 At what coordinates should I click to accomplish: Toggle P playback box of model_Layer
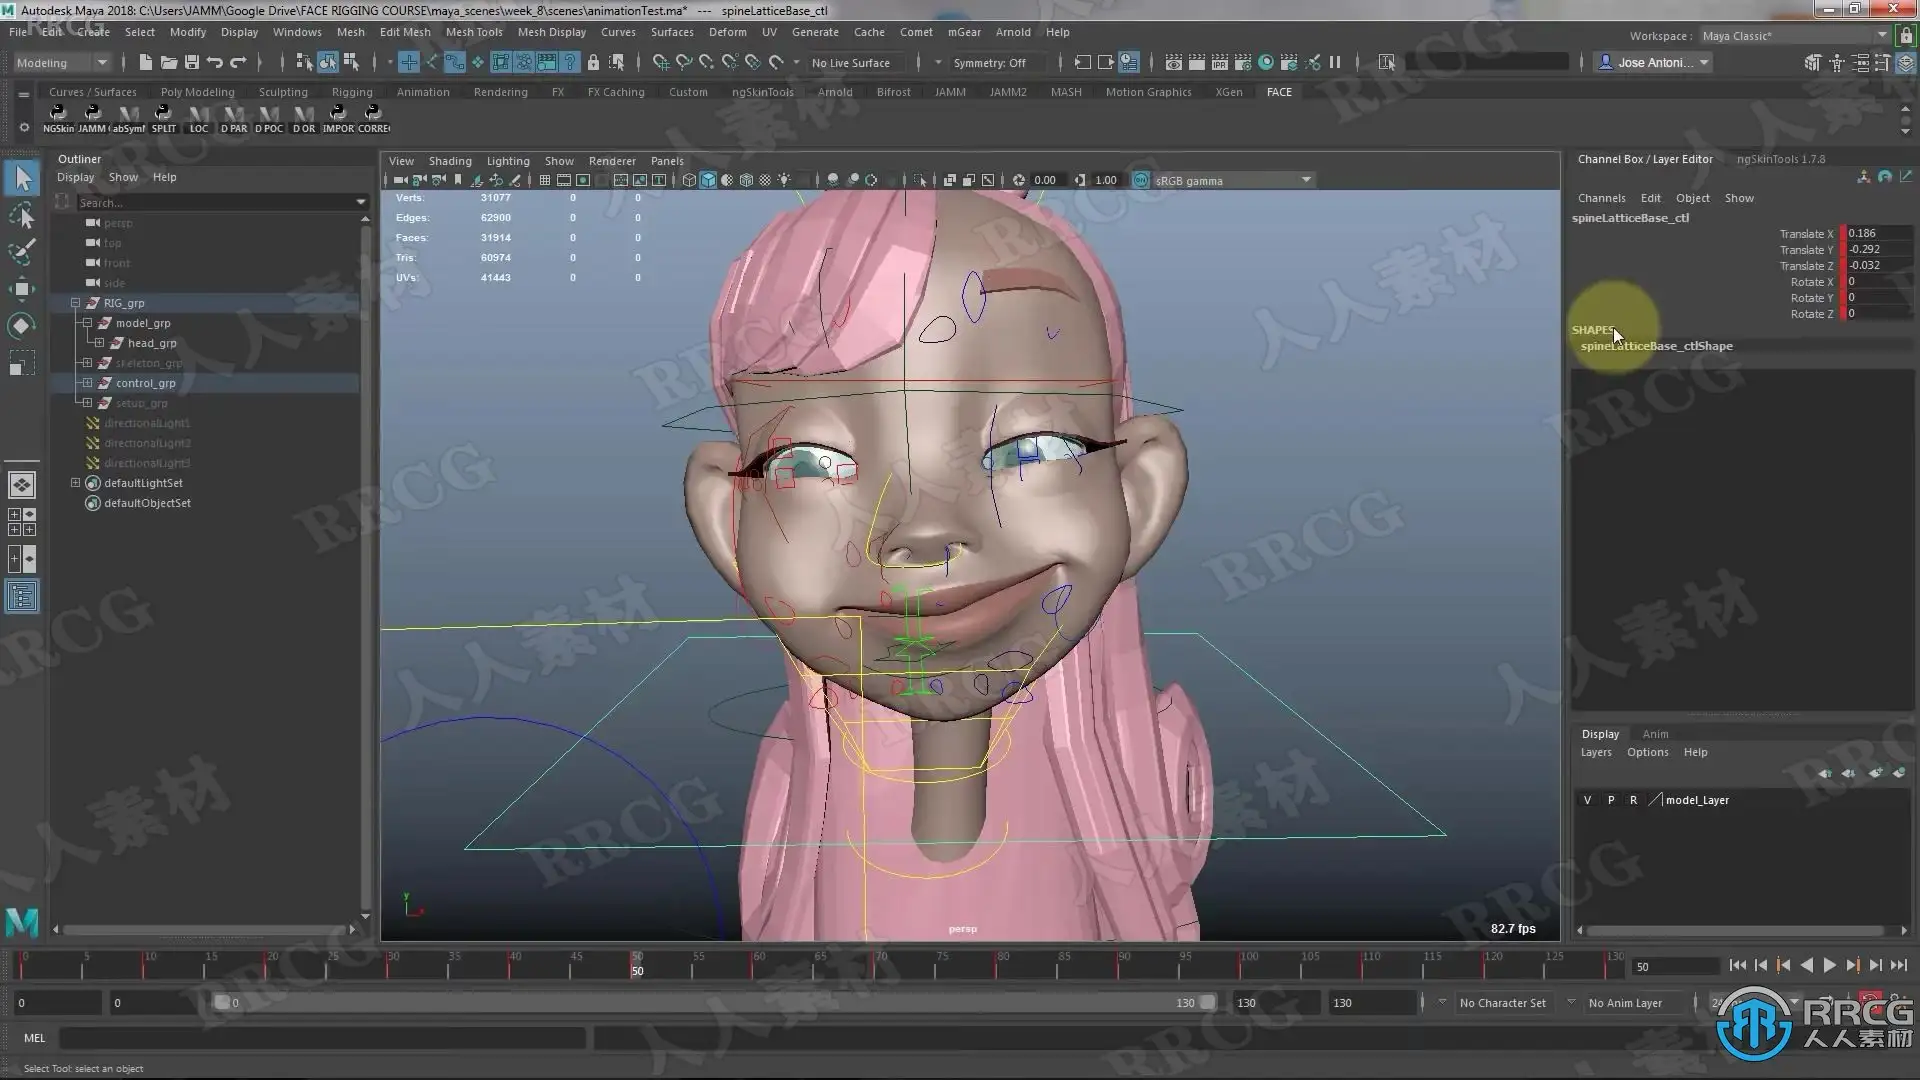(1610, 800)
